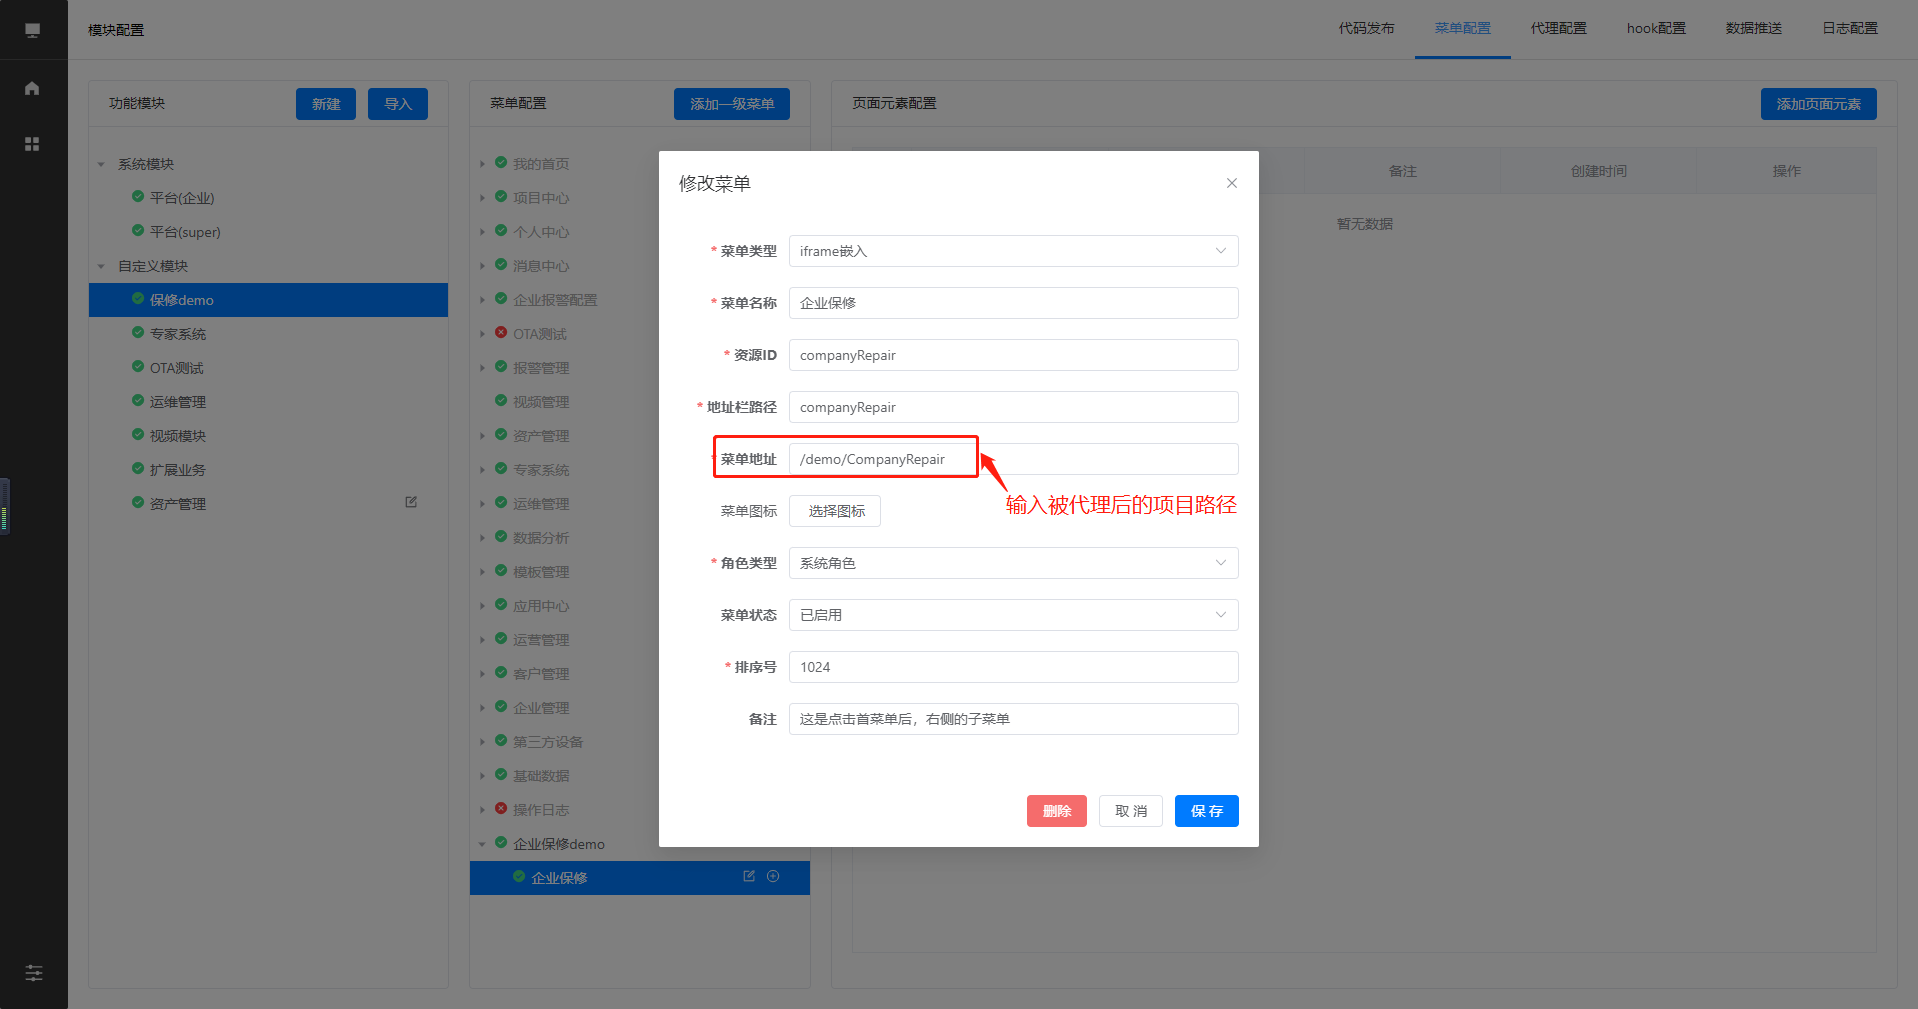
Task: Switch to the 代理配置 tab
Action: (1558, 28)
